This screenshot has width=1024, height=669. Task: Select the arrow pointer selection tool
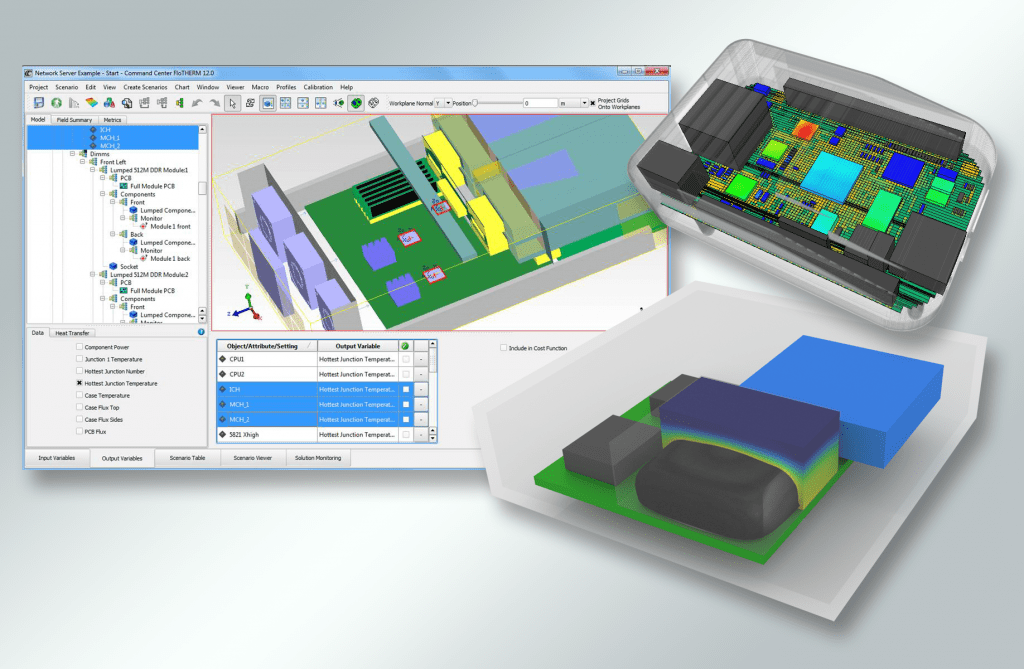[232, 103]
